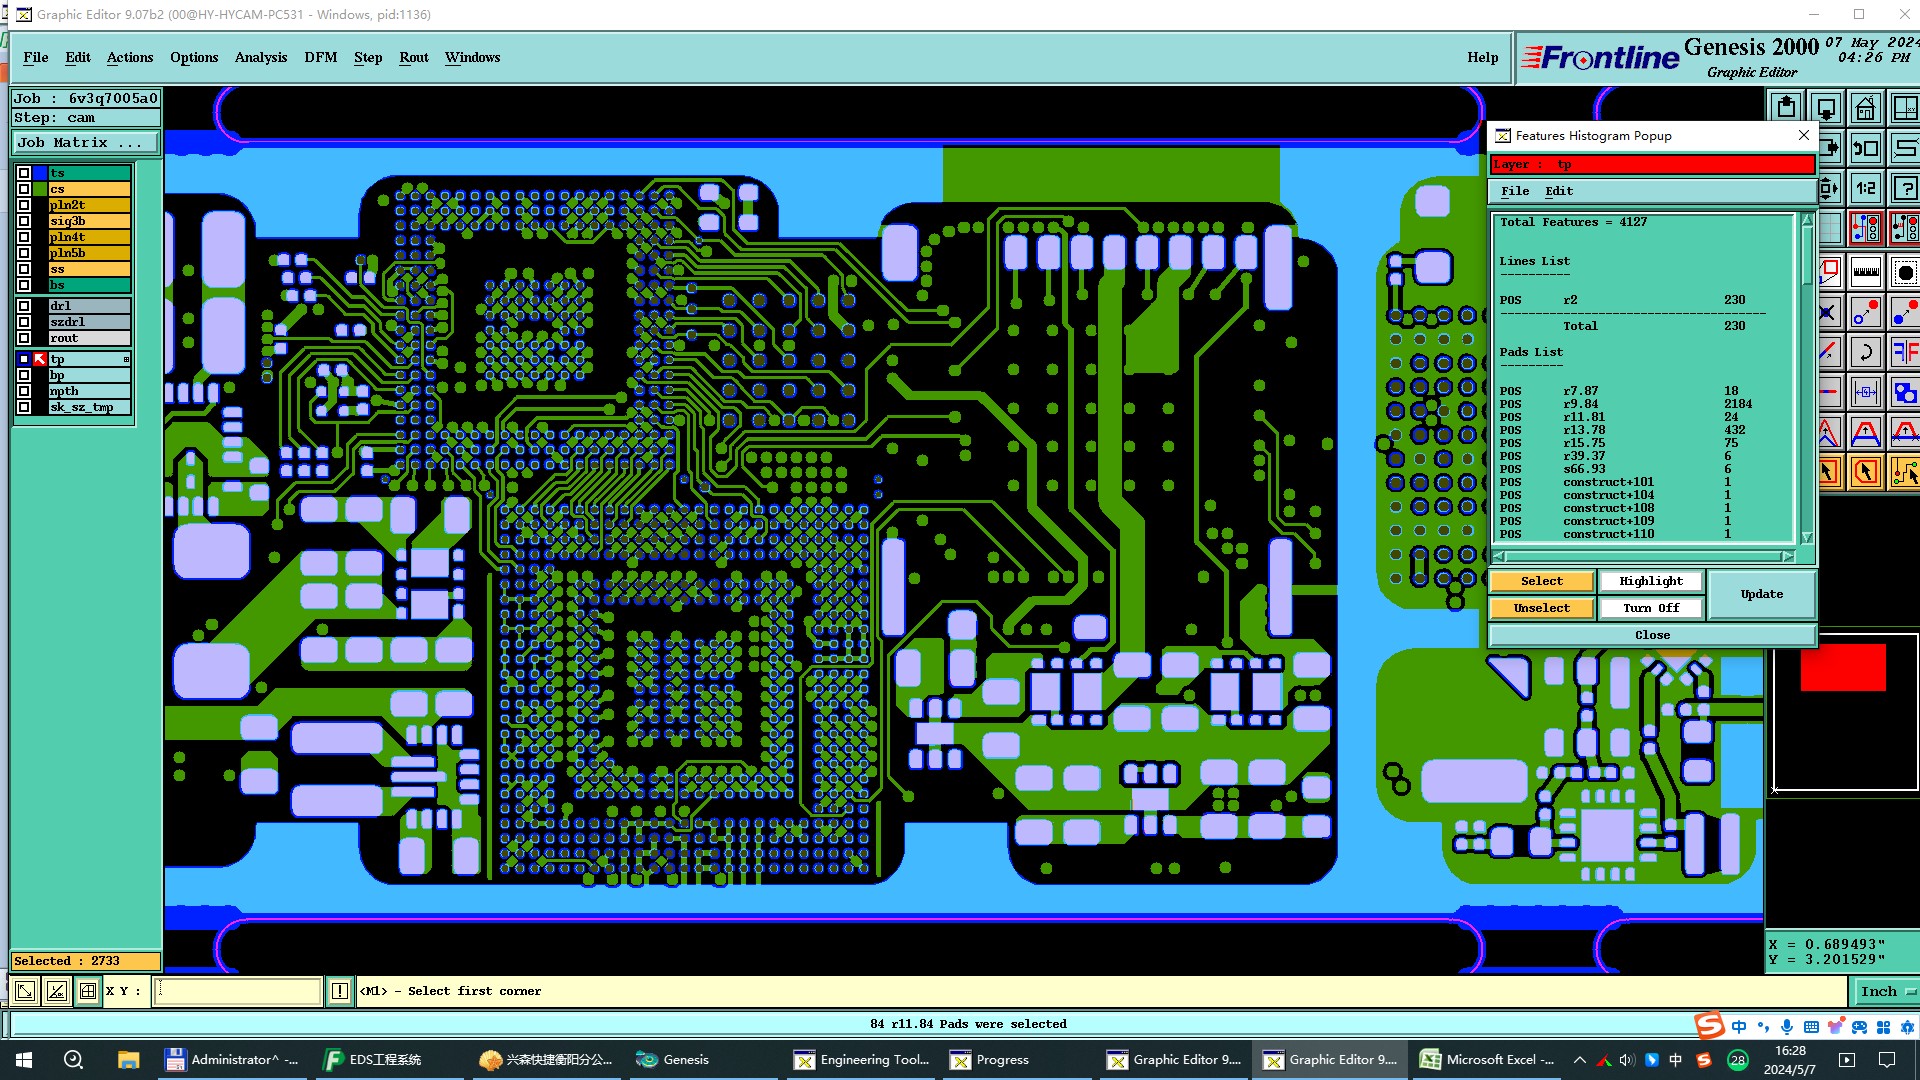Click the overlapping blue shapes icon
Image resolution: width=1920 pixels, height=1080 pixels.
1905,392
